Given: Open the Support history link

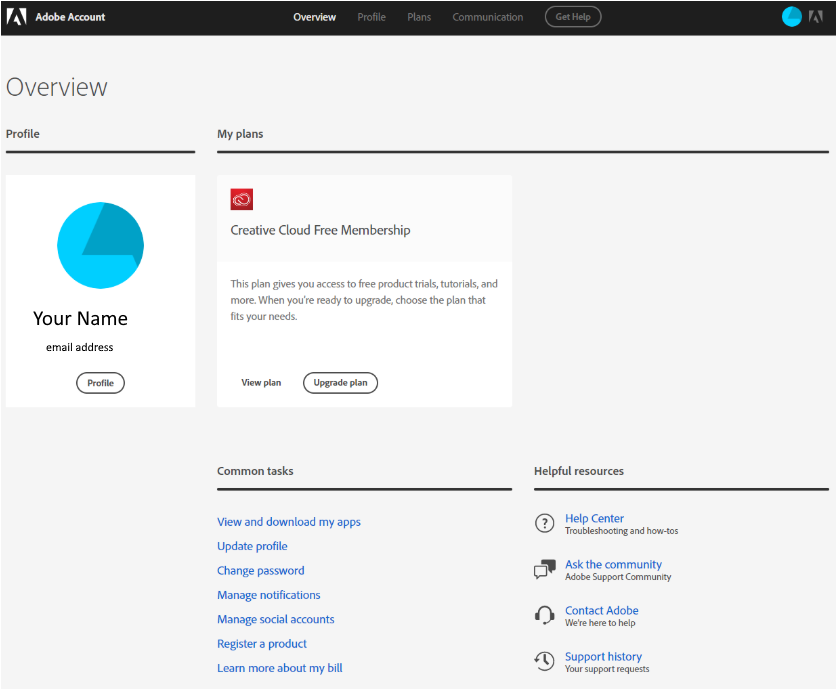Looking at the screenshot, I should (603, 657).
